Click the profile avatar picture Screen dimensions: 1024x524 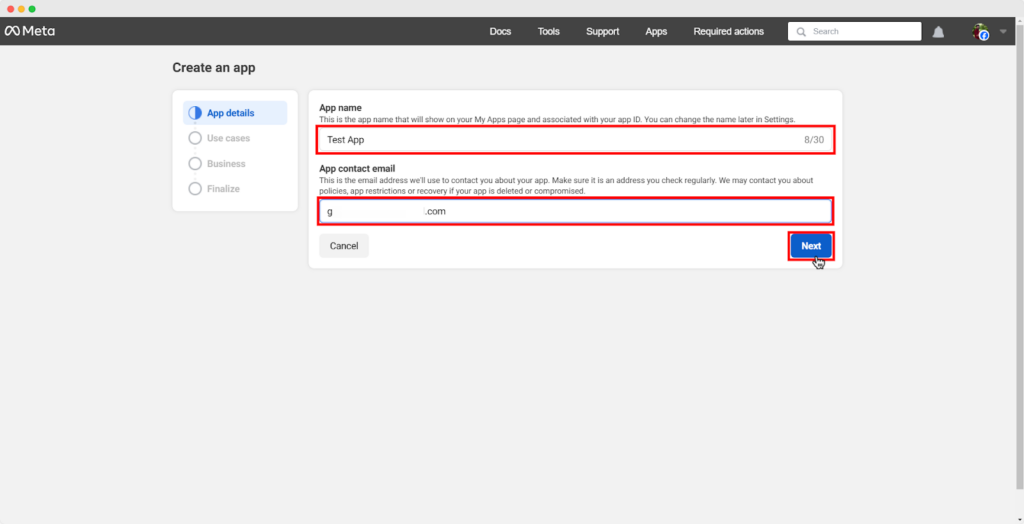click(980, 32)
